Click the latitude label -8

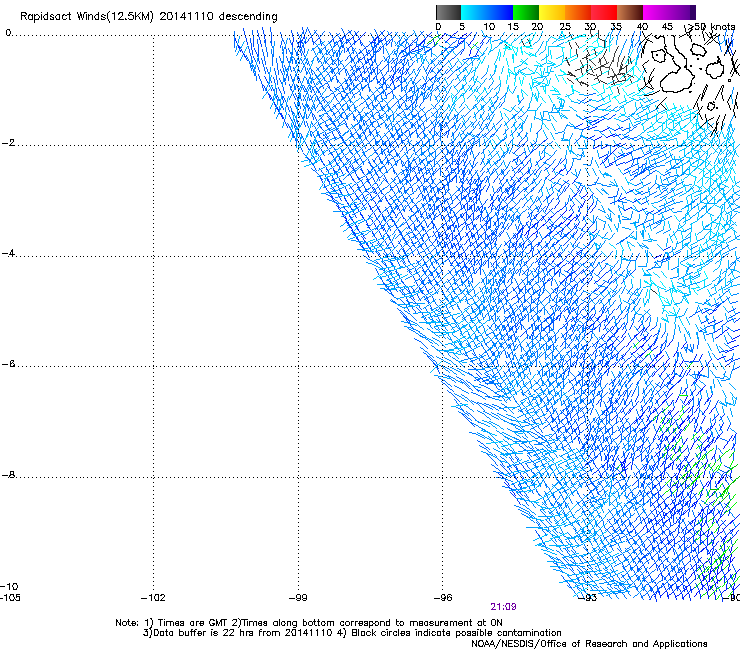click(8, 475)
